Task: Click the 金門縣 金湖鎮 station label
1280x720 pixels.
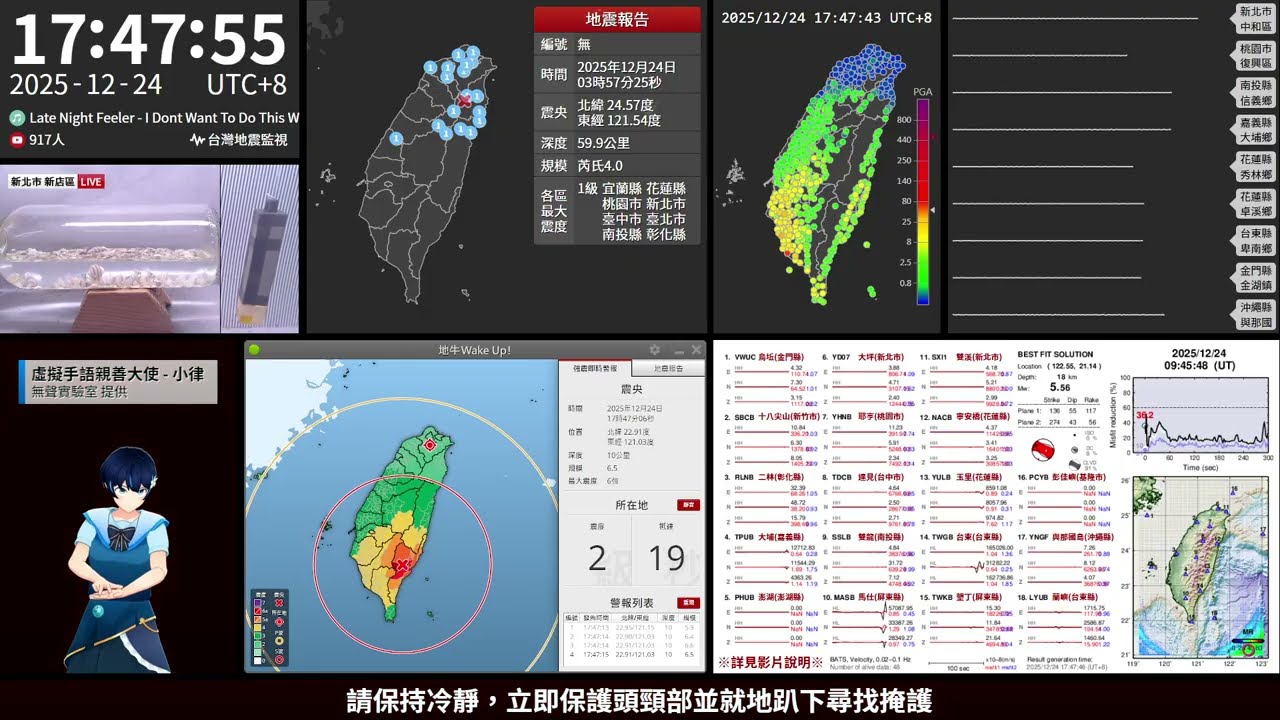Action: (1255, 278)
